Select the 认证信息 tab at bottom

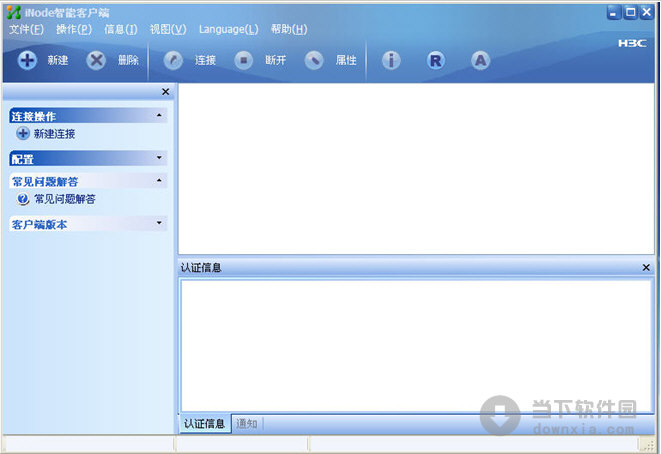(x=204, y=424)
